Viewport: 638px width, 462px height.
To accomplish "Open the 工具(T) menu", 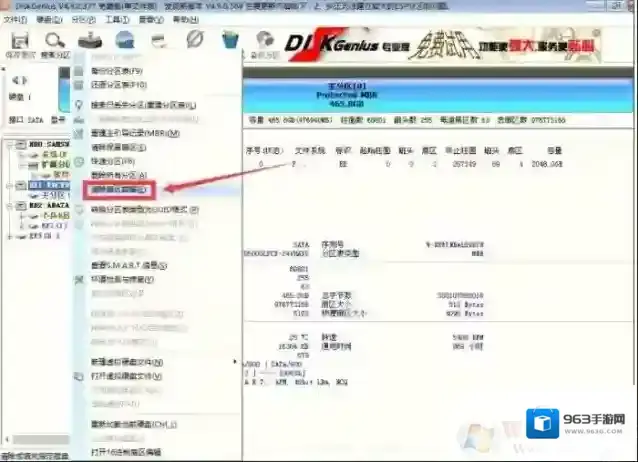I will (117, 19).
